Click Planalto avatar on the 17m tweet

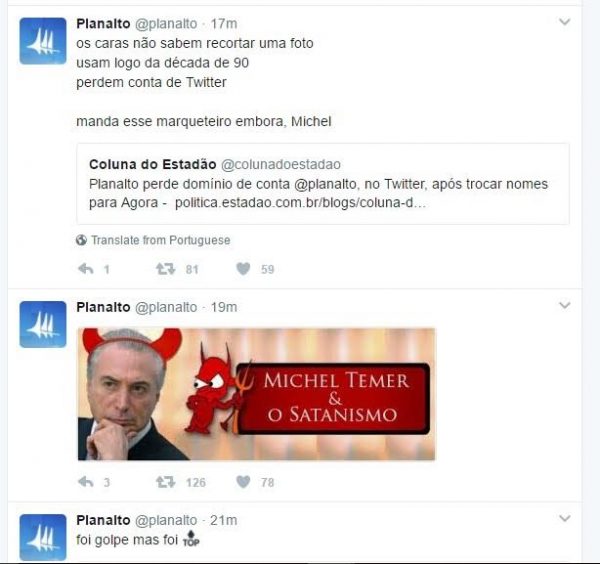(x=43, y=41)
